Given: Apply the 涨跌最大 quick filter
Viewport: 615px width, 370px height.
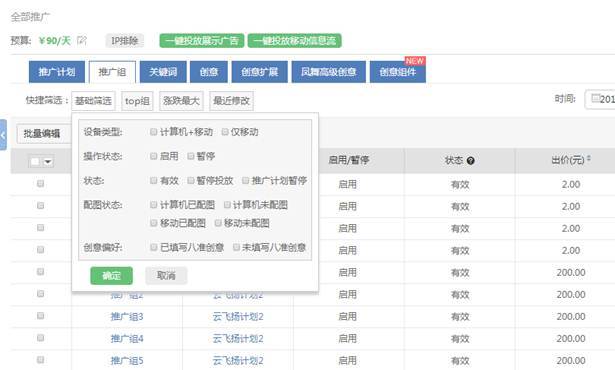Looking at the screenshot, I should (x=181, y=101).
